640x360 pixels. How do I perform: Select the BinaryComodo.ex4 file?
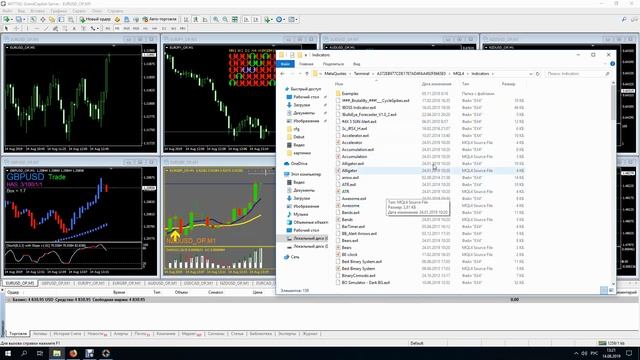358,276
